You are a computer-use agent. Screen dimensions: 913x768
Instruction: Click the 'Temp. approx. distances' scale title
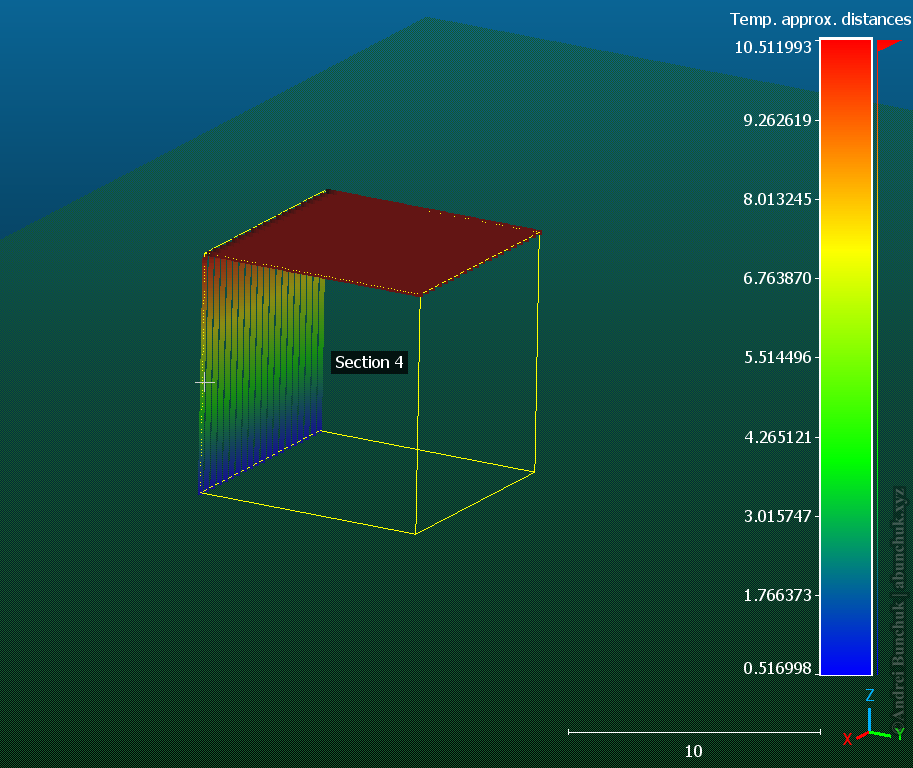point(820,19)
